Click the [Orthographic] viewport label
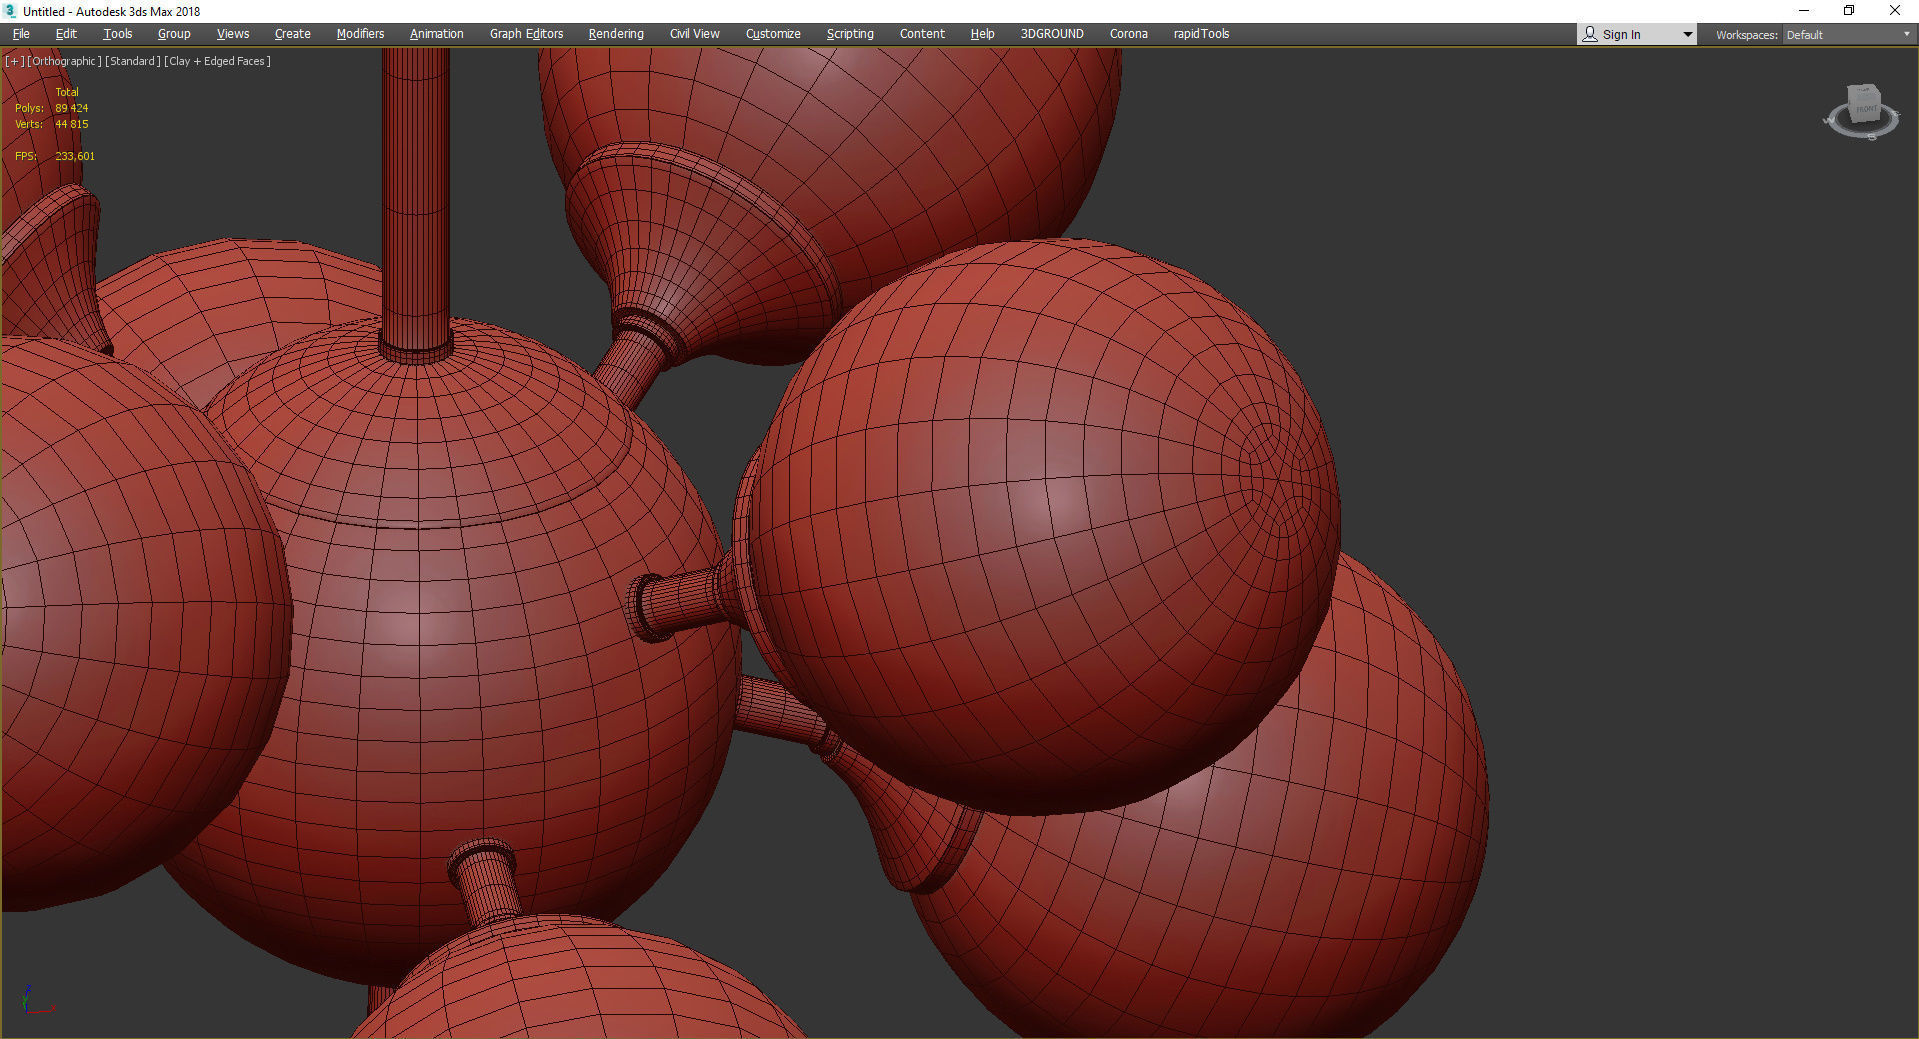 (x=65, y=61)
